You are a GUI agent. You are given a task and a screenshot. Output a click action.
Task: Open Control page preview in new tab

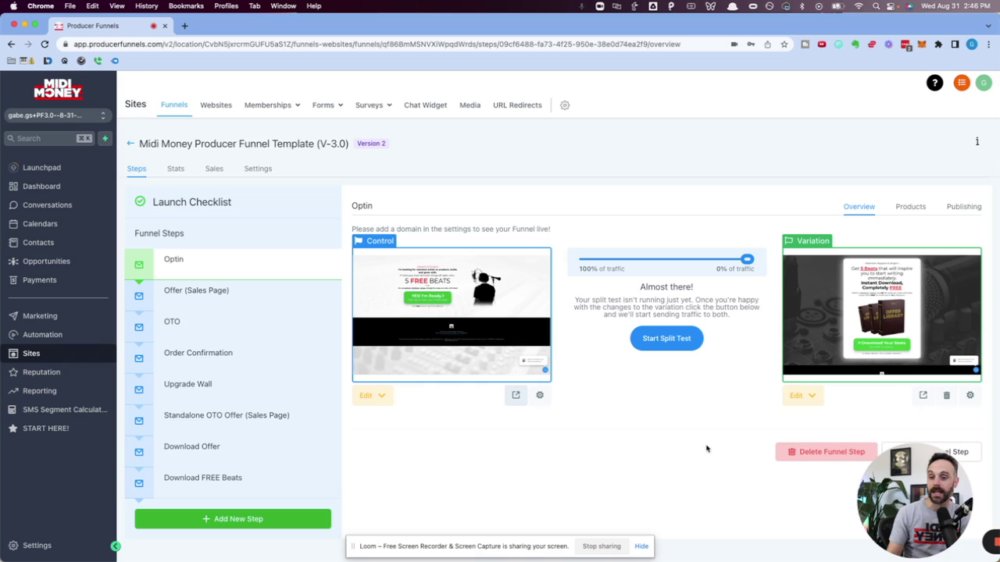(x=516, y=395)
